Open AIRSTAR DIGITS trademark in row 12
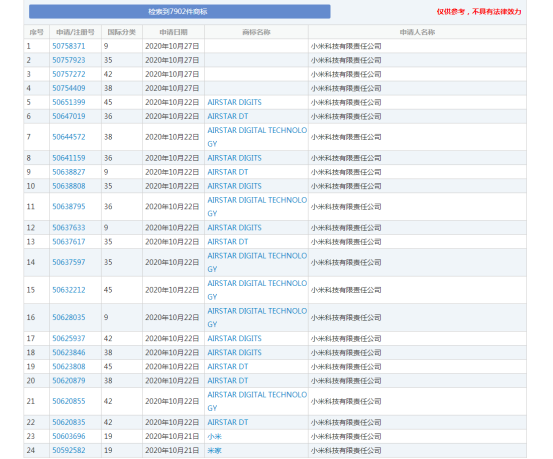The width and height of the screenshot is (553, 459). click(235, 228)
